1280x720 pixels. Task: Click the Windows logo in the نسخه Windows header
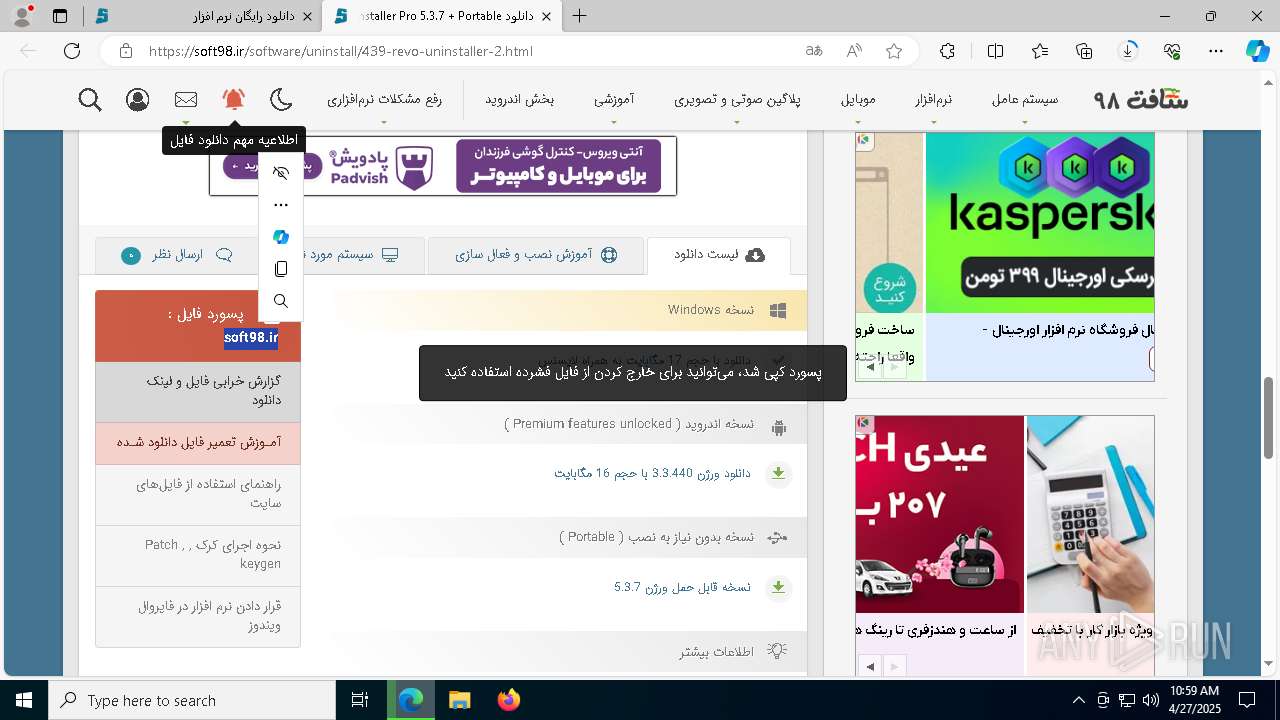[x=778, y=310]
